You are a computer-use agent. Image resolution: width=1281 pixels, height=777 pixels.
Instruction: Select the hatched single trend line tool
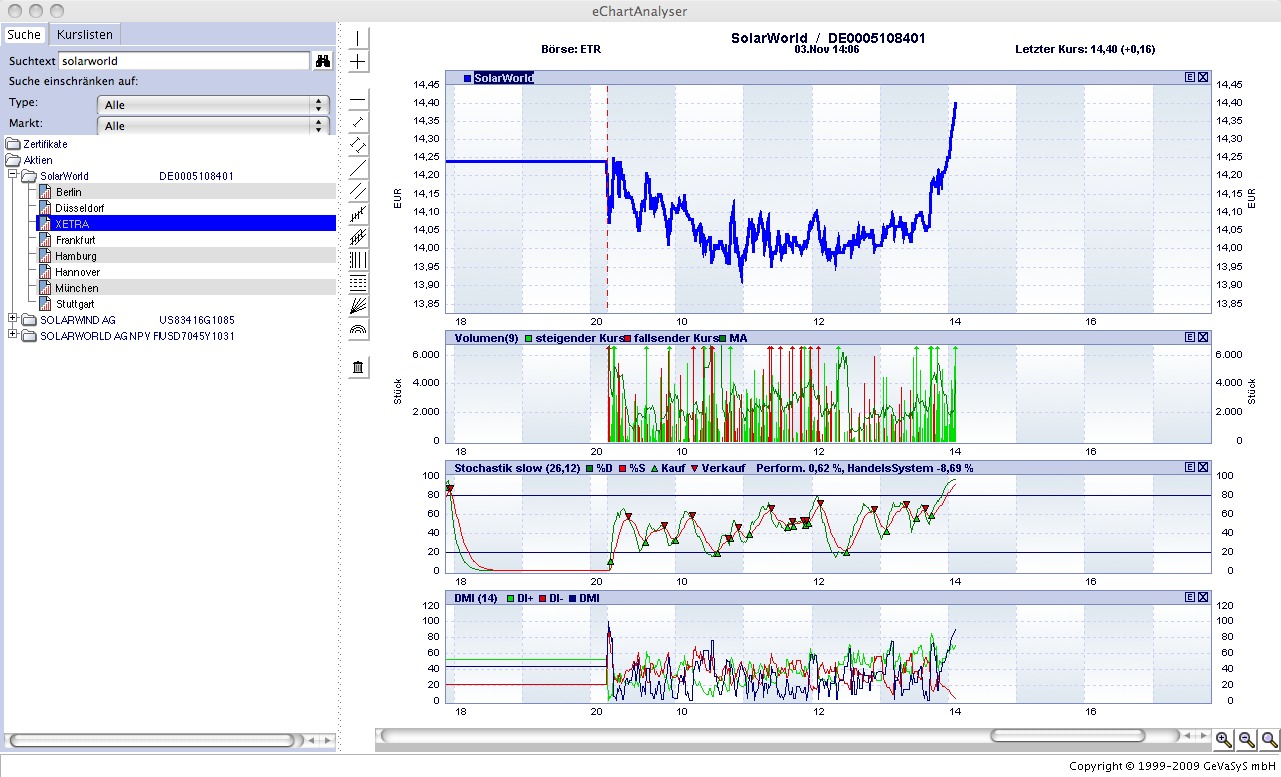pyautogui.click(x=359, y=214)
